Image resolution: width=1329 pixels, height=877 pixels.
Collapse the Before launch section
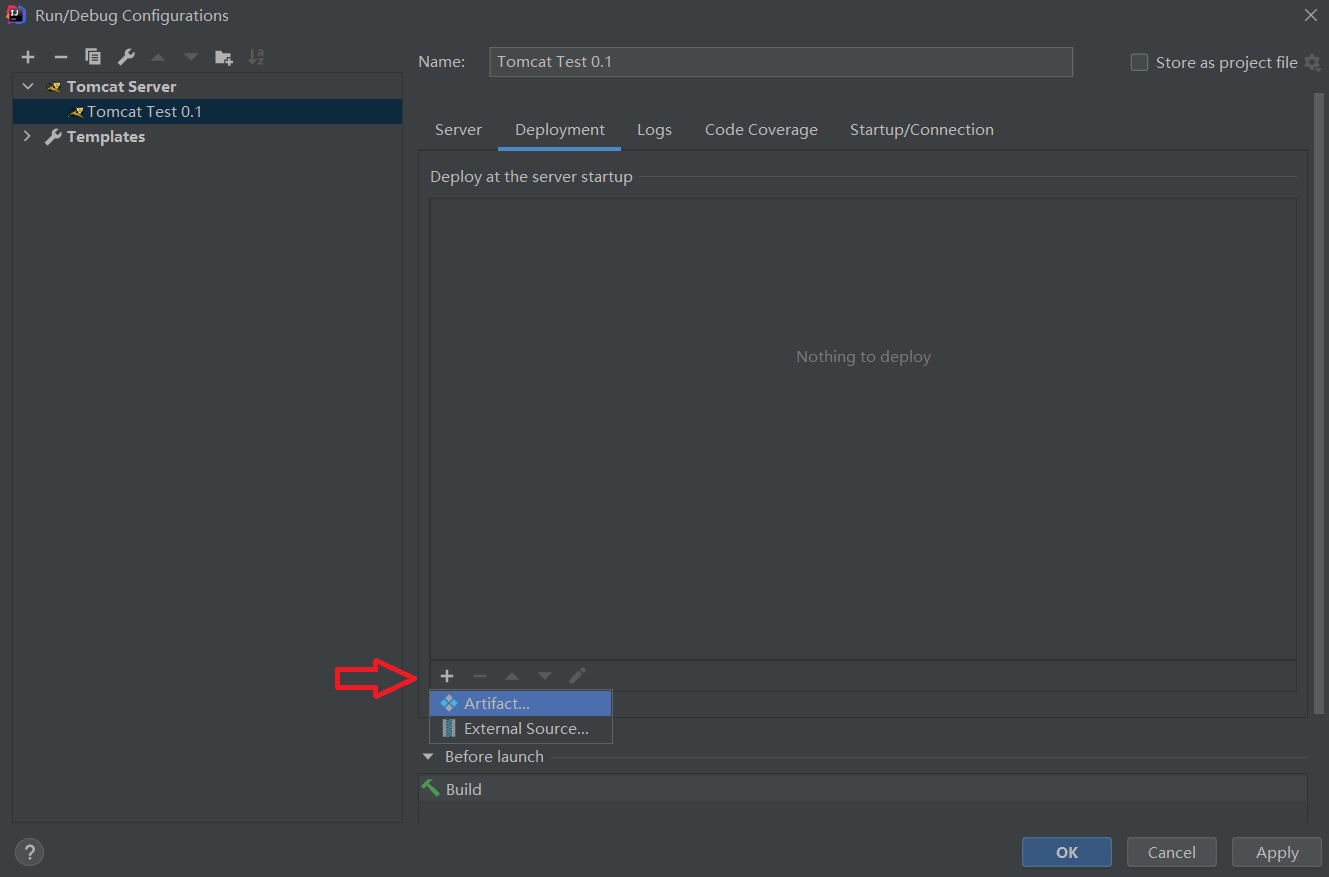(x=429, y=757)
